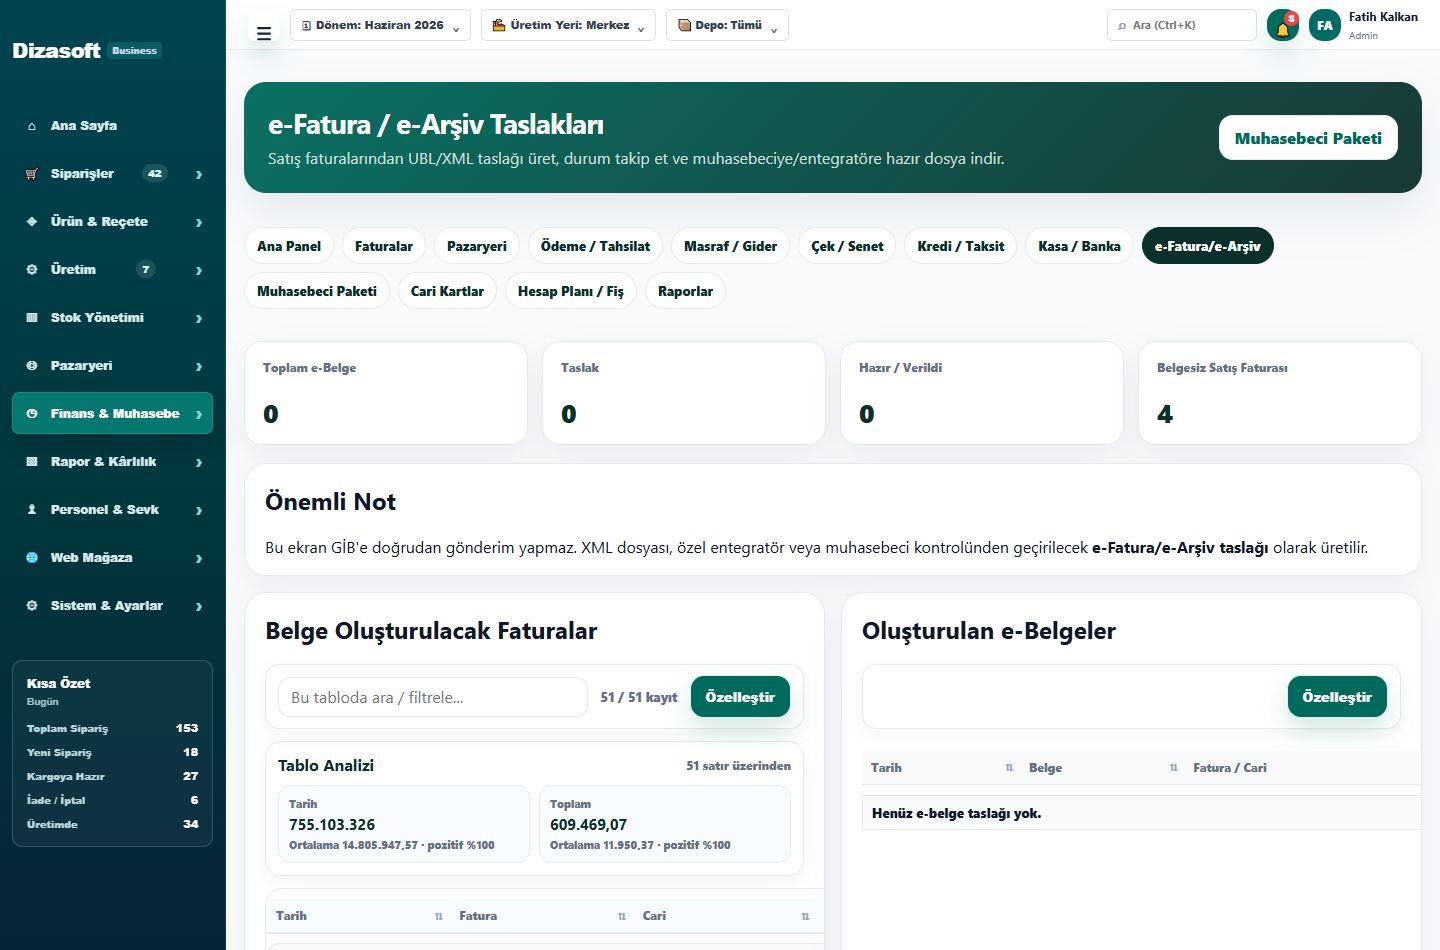The height and width of the screenshot is (950, 1440).
Task: Expand the Siparişler menu chevron
Action: [x=199, y=175]
